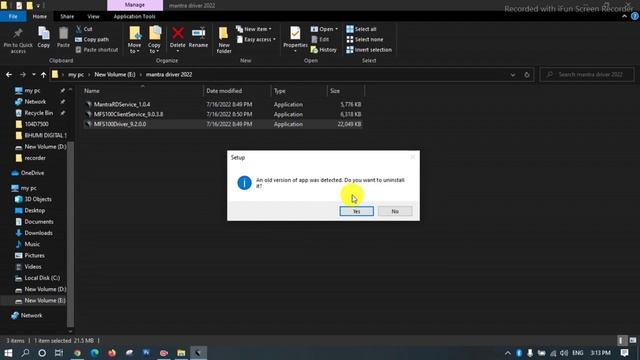Click Cut in the Clipboard group
640x360 pixels.
pyautogui.click(x=84, y=29)
